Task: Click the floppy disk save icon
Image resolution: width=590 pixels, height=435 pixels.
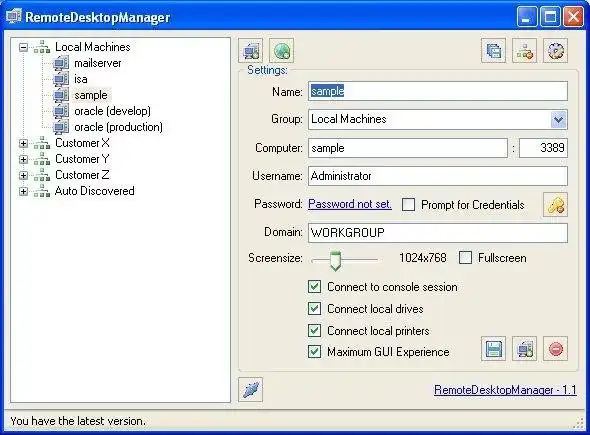Action: tap(493, 349)
